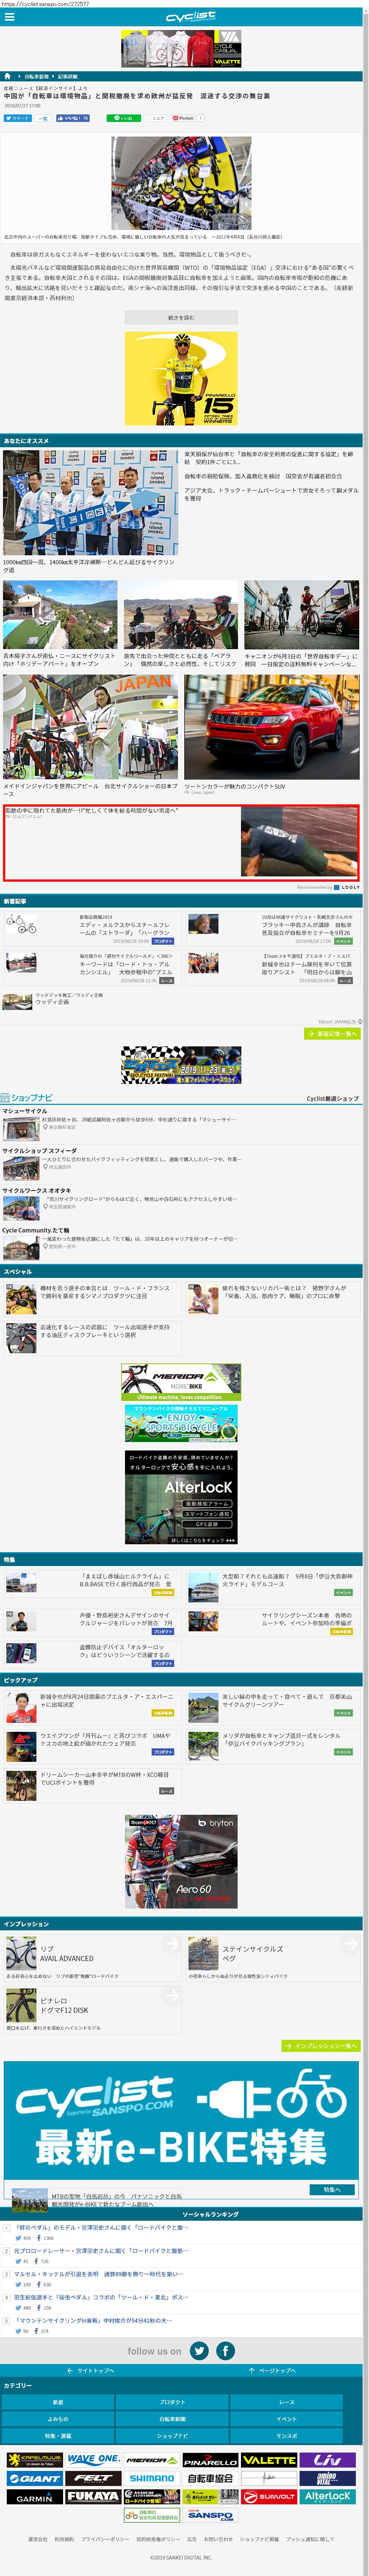The width and height of the screenshot is (369, 2576).
Task: Click the GARMIN sponsor logo
Action: click(x=35, y=2496)
